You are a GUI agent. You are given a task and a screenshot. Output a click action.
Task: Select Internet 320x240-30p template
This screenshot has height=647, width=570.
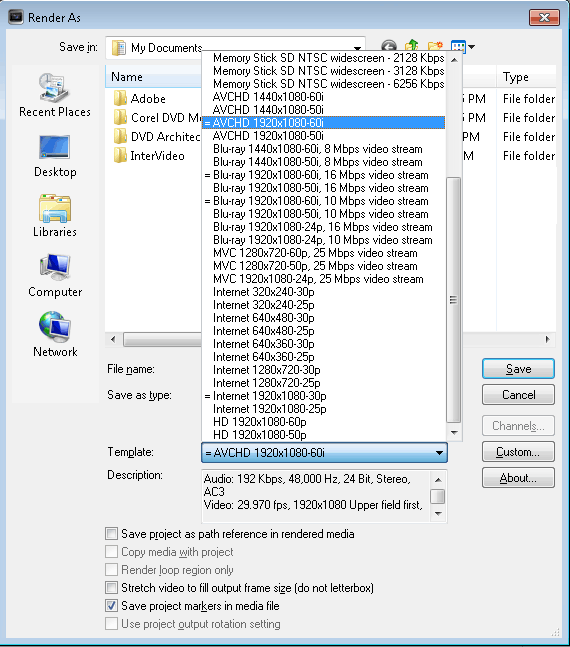pyautogui.click(x=324, y=292)
